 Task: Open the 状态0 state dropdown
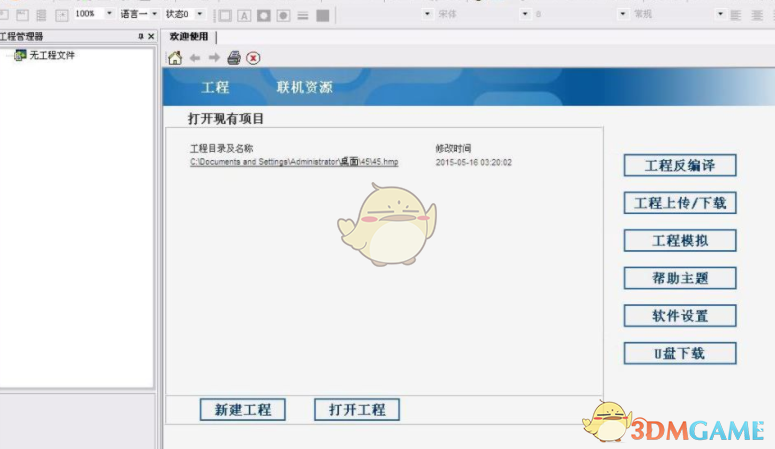[x=200, y=14]
